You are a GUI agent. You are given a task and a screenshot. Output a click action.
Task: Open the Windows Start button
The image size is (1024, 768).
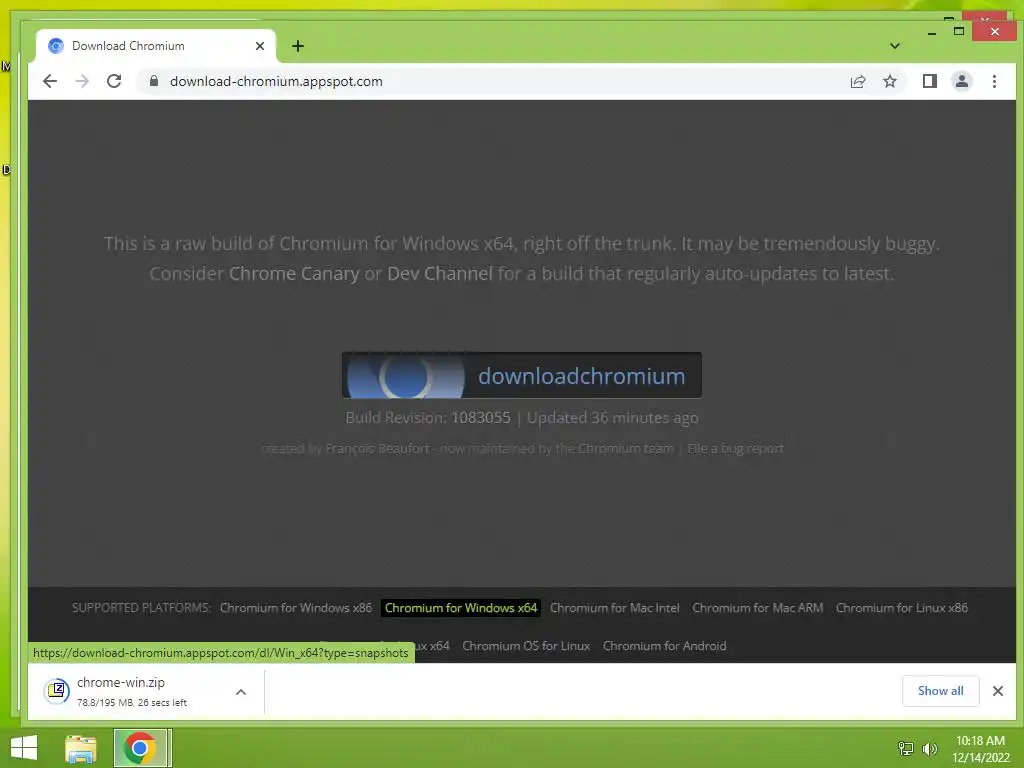[x=24, y=748]
